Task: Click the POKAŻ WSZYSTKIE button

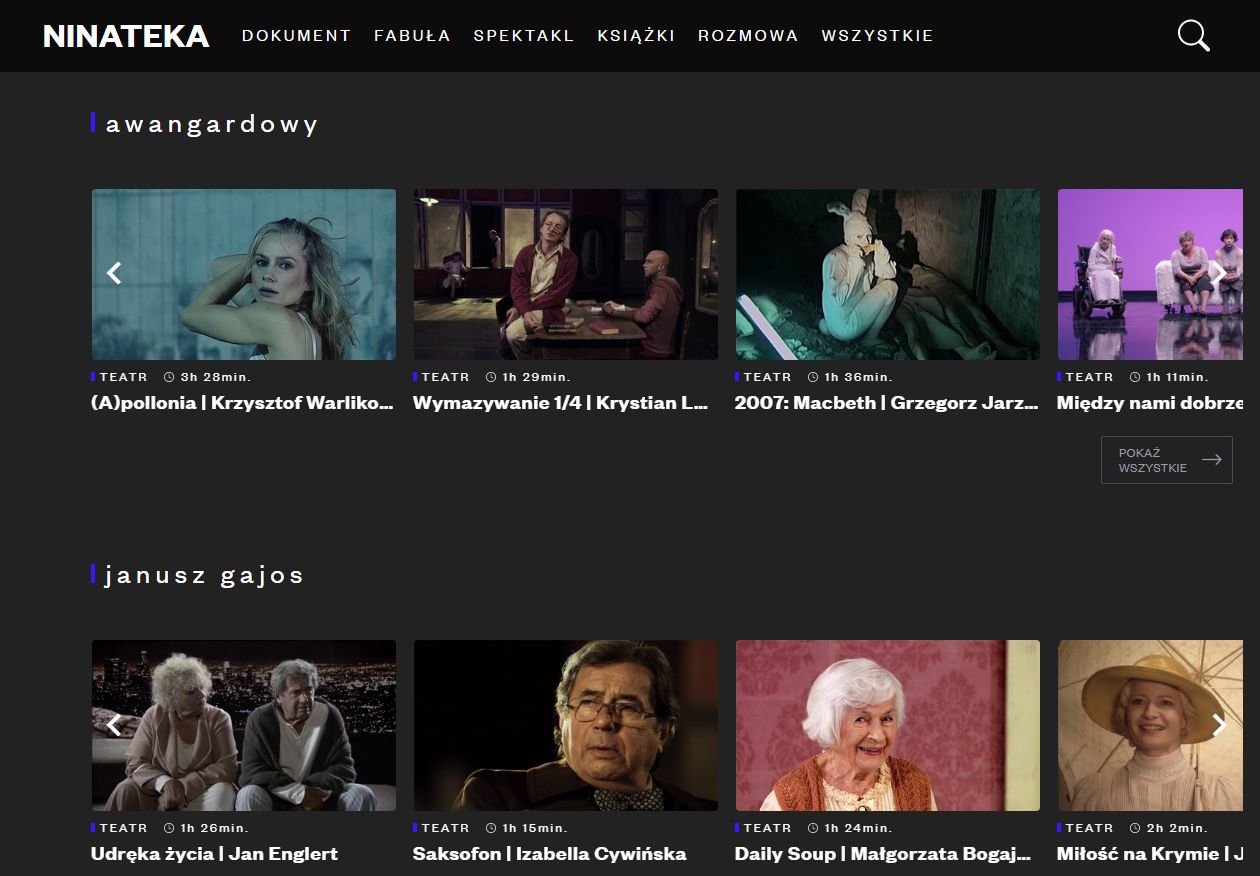Action: [1167, 460]
